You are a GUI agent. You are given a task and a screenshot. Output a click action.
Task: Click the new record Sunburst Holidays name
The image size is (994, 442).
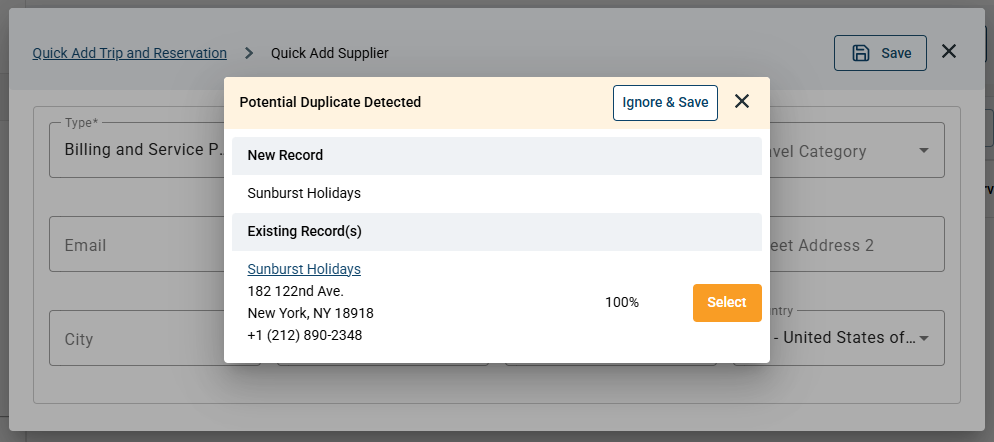(304, 193)
